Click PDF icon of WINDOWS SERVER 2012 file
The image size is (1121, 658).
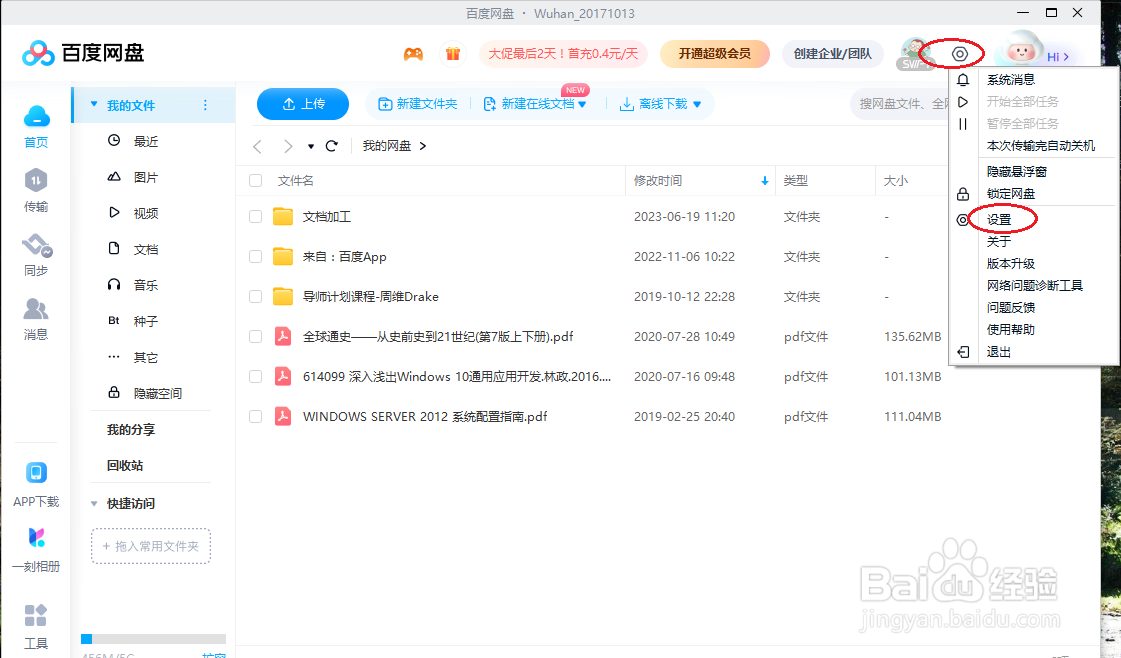pos(283,416)
